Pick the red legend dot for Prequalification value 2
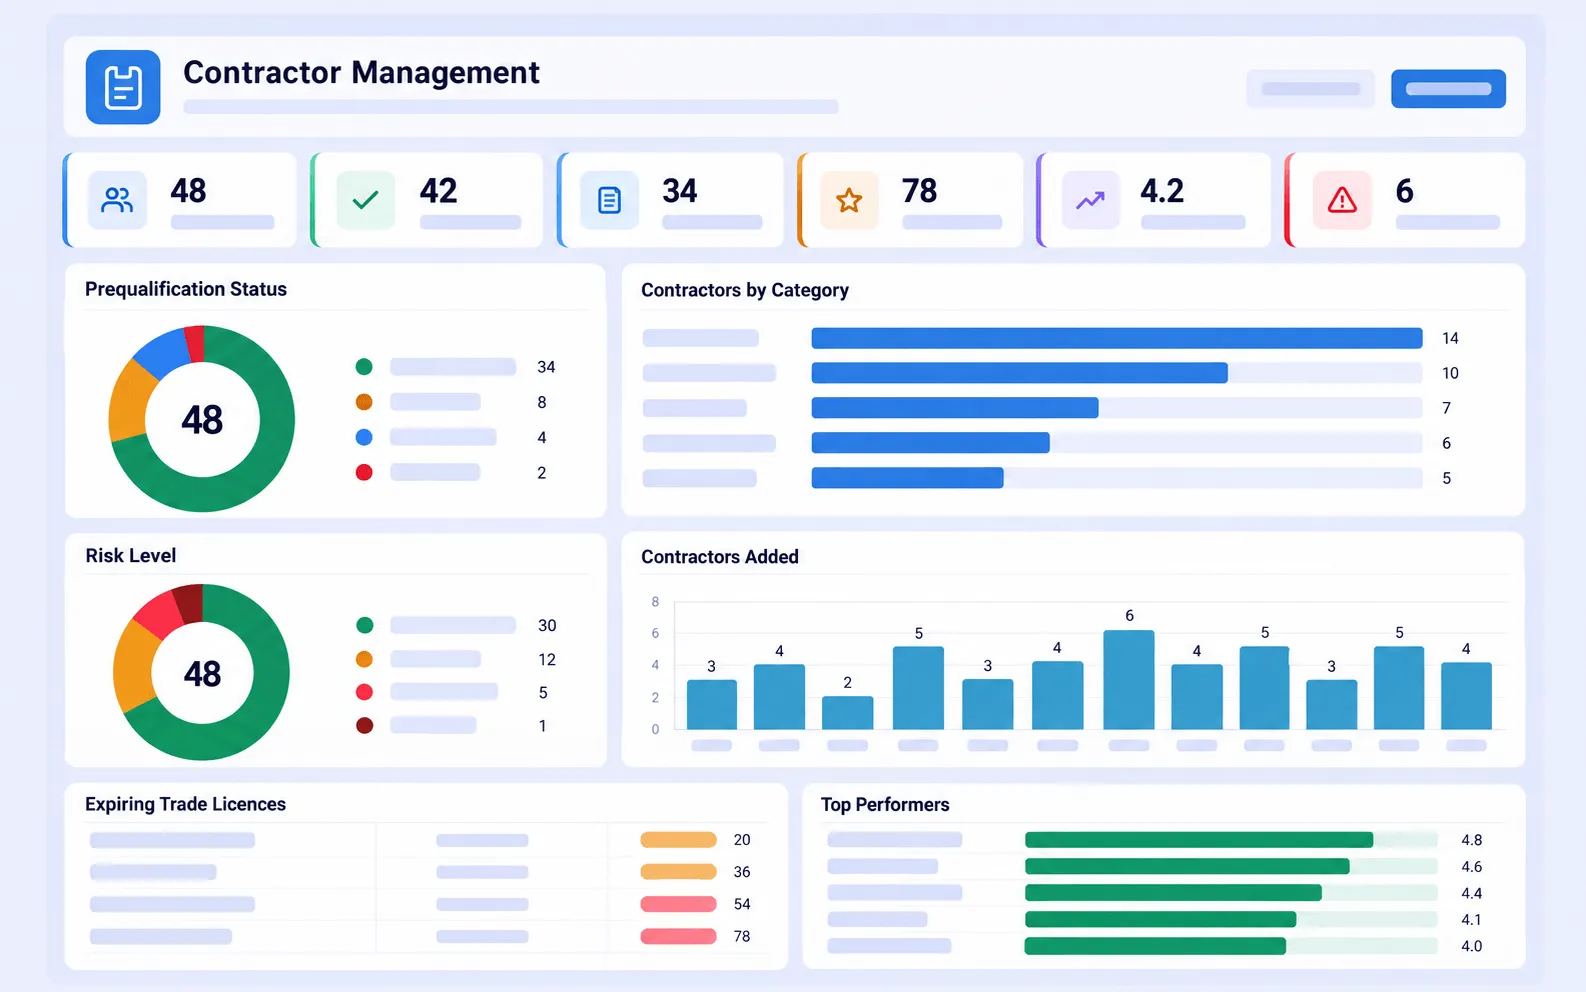The height and width of the screenshot is (992, 1586). (364, 472)
